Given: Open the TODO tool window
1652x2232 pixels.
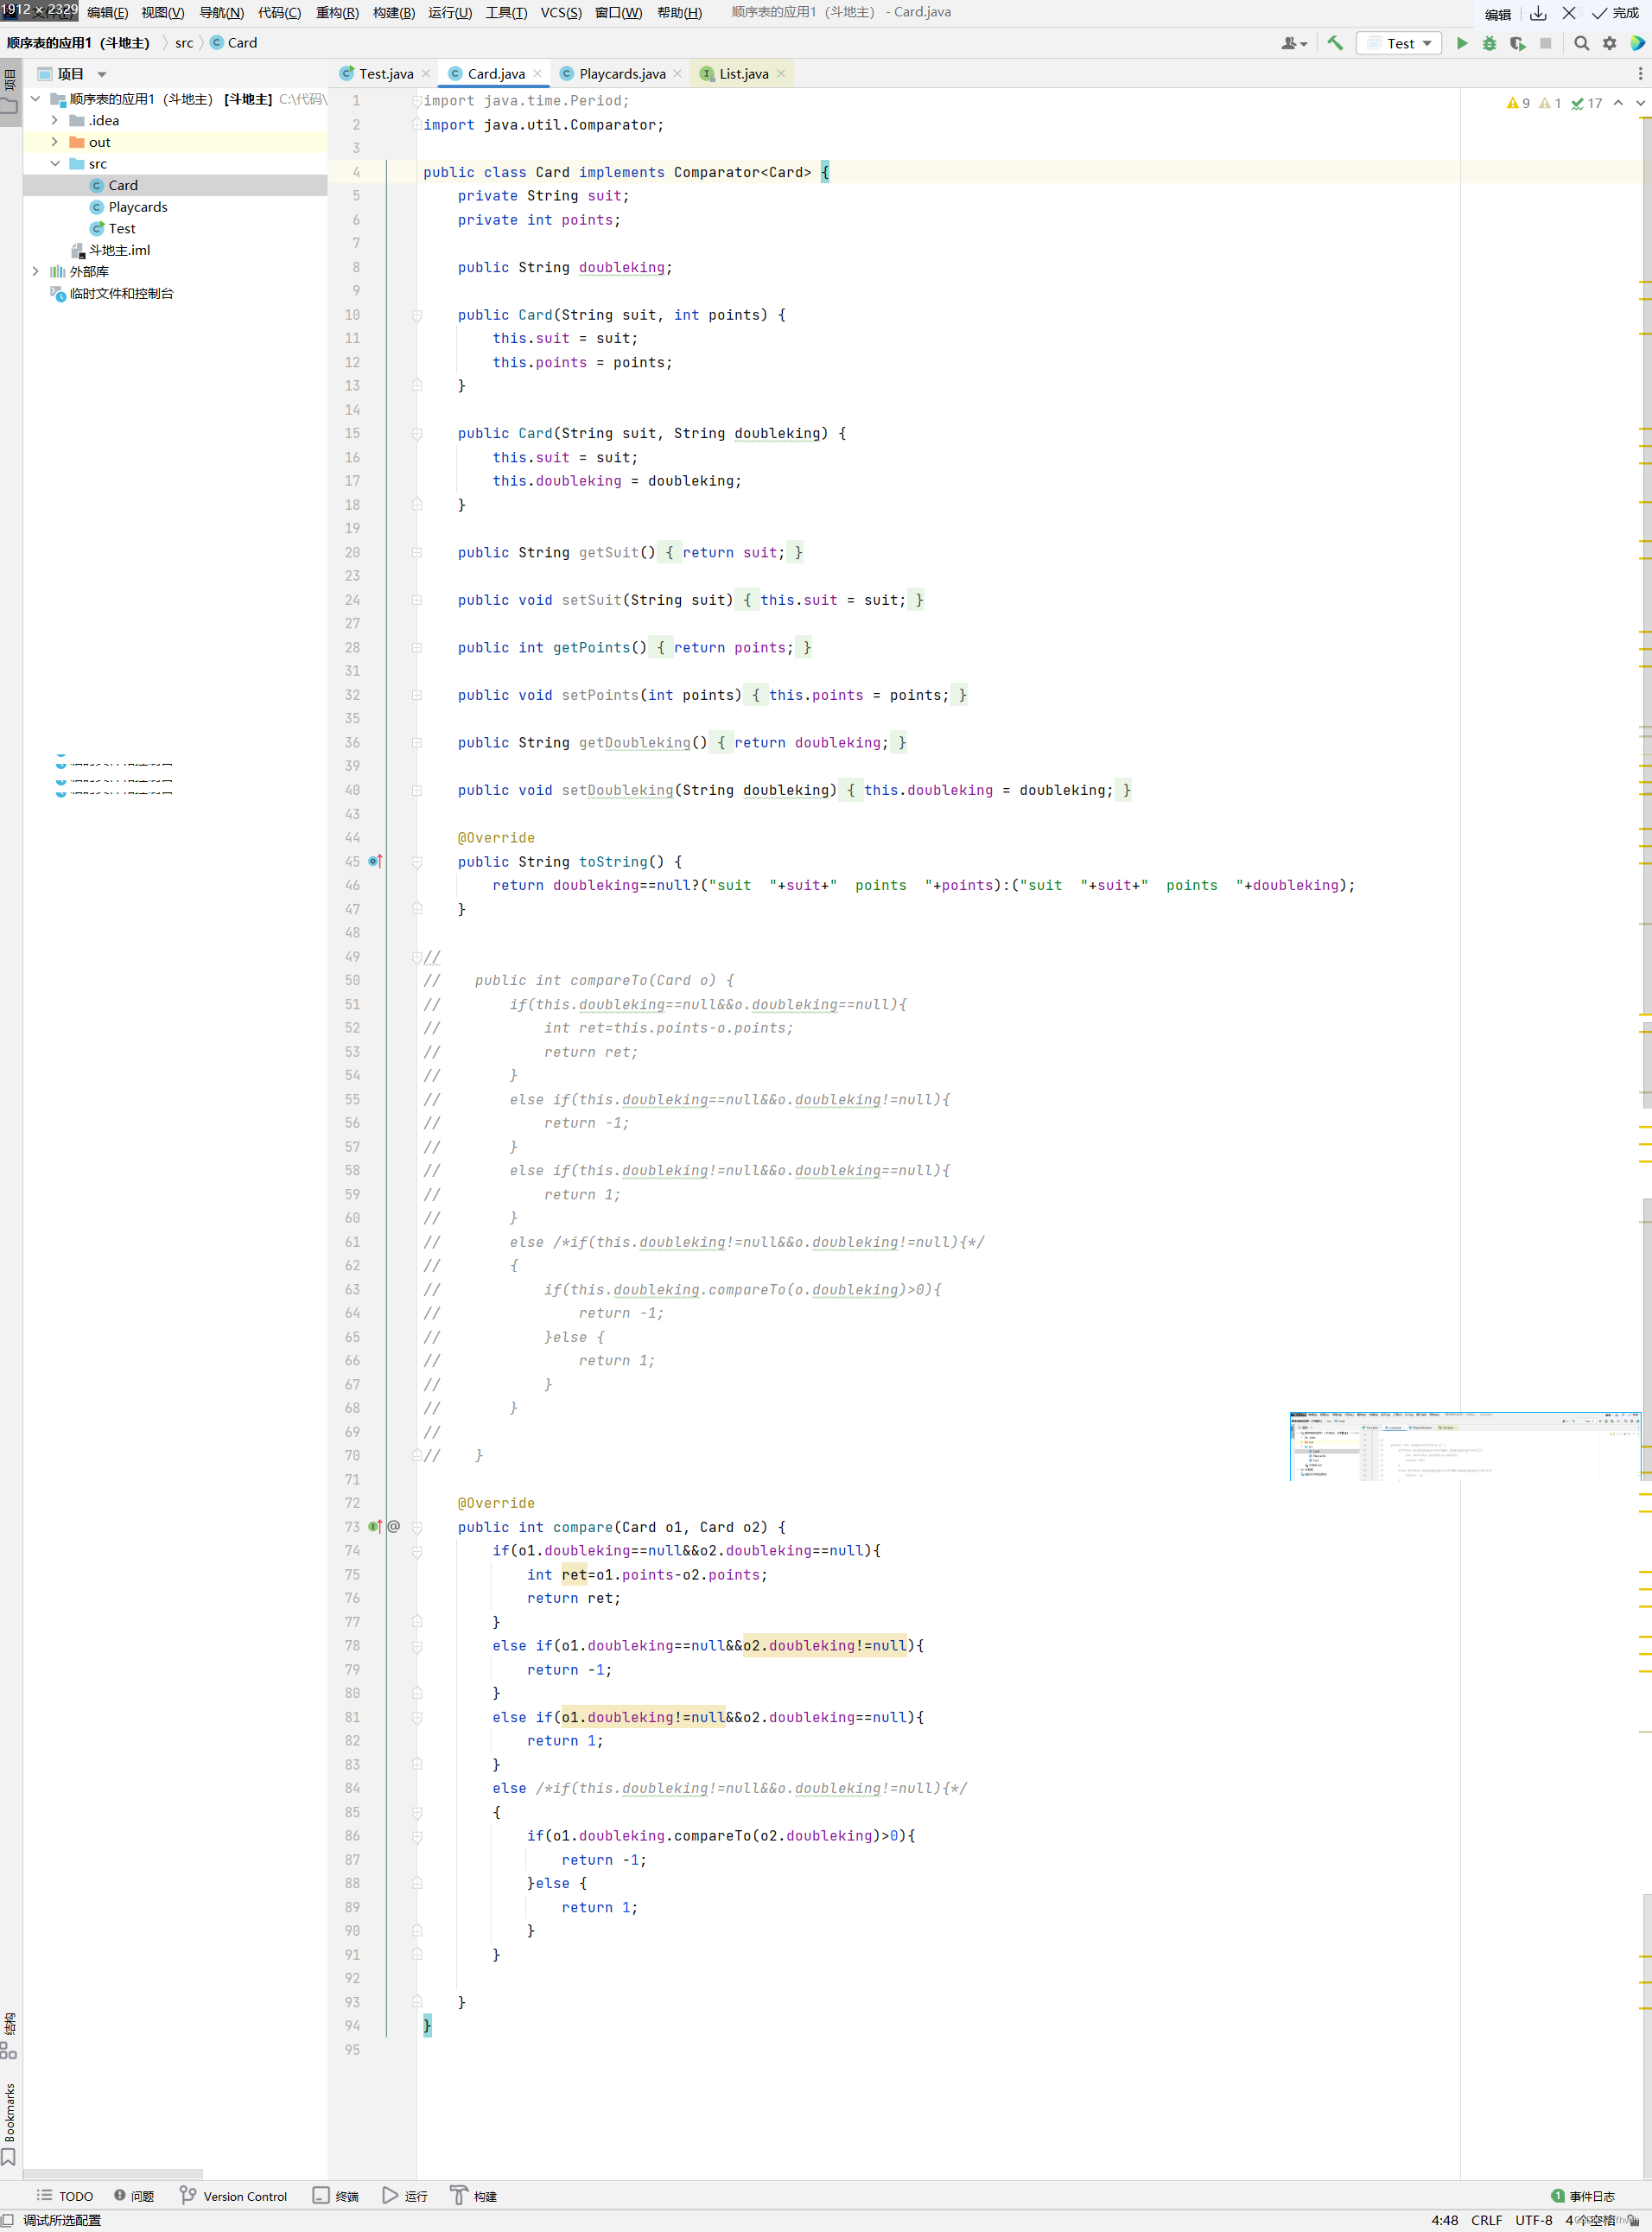Looking at the screenshot, I should tap(65, 2196).
